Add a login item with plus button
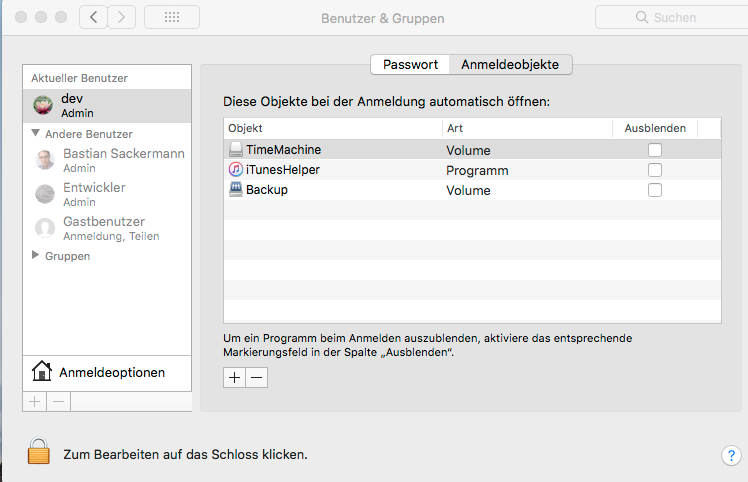This screenshot has height=482, width=748. click(235, 377)
